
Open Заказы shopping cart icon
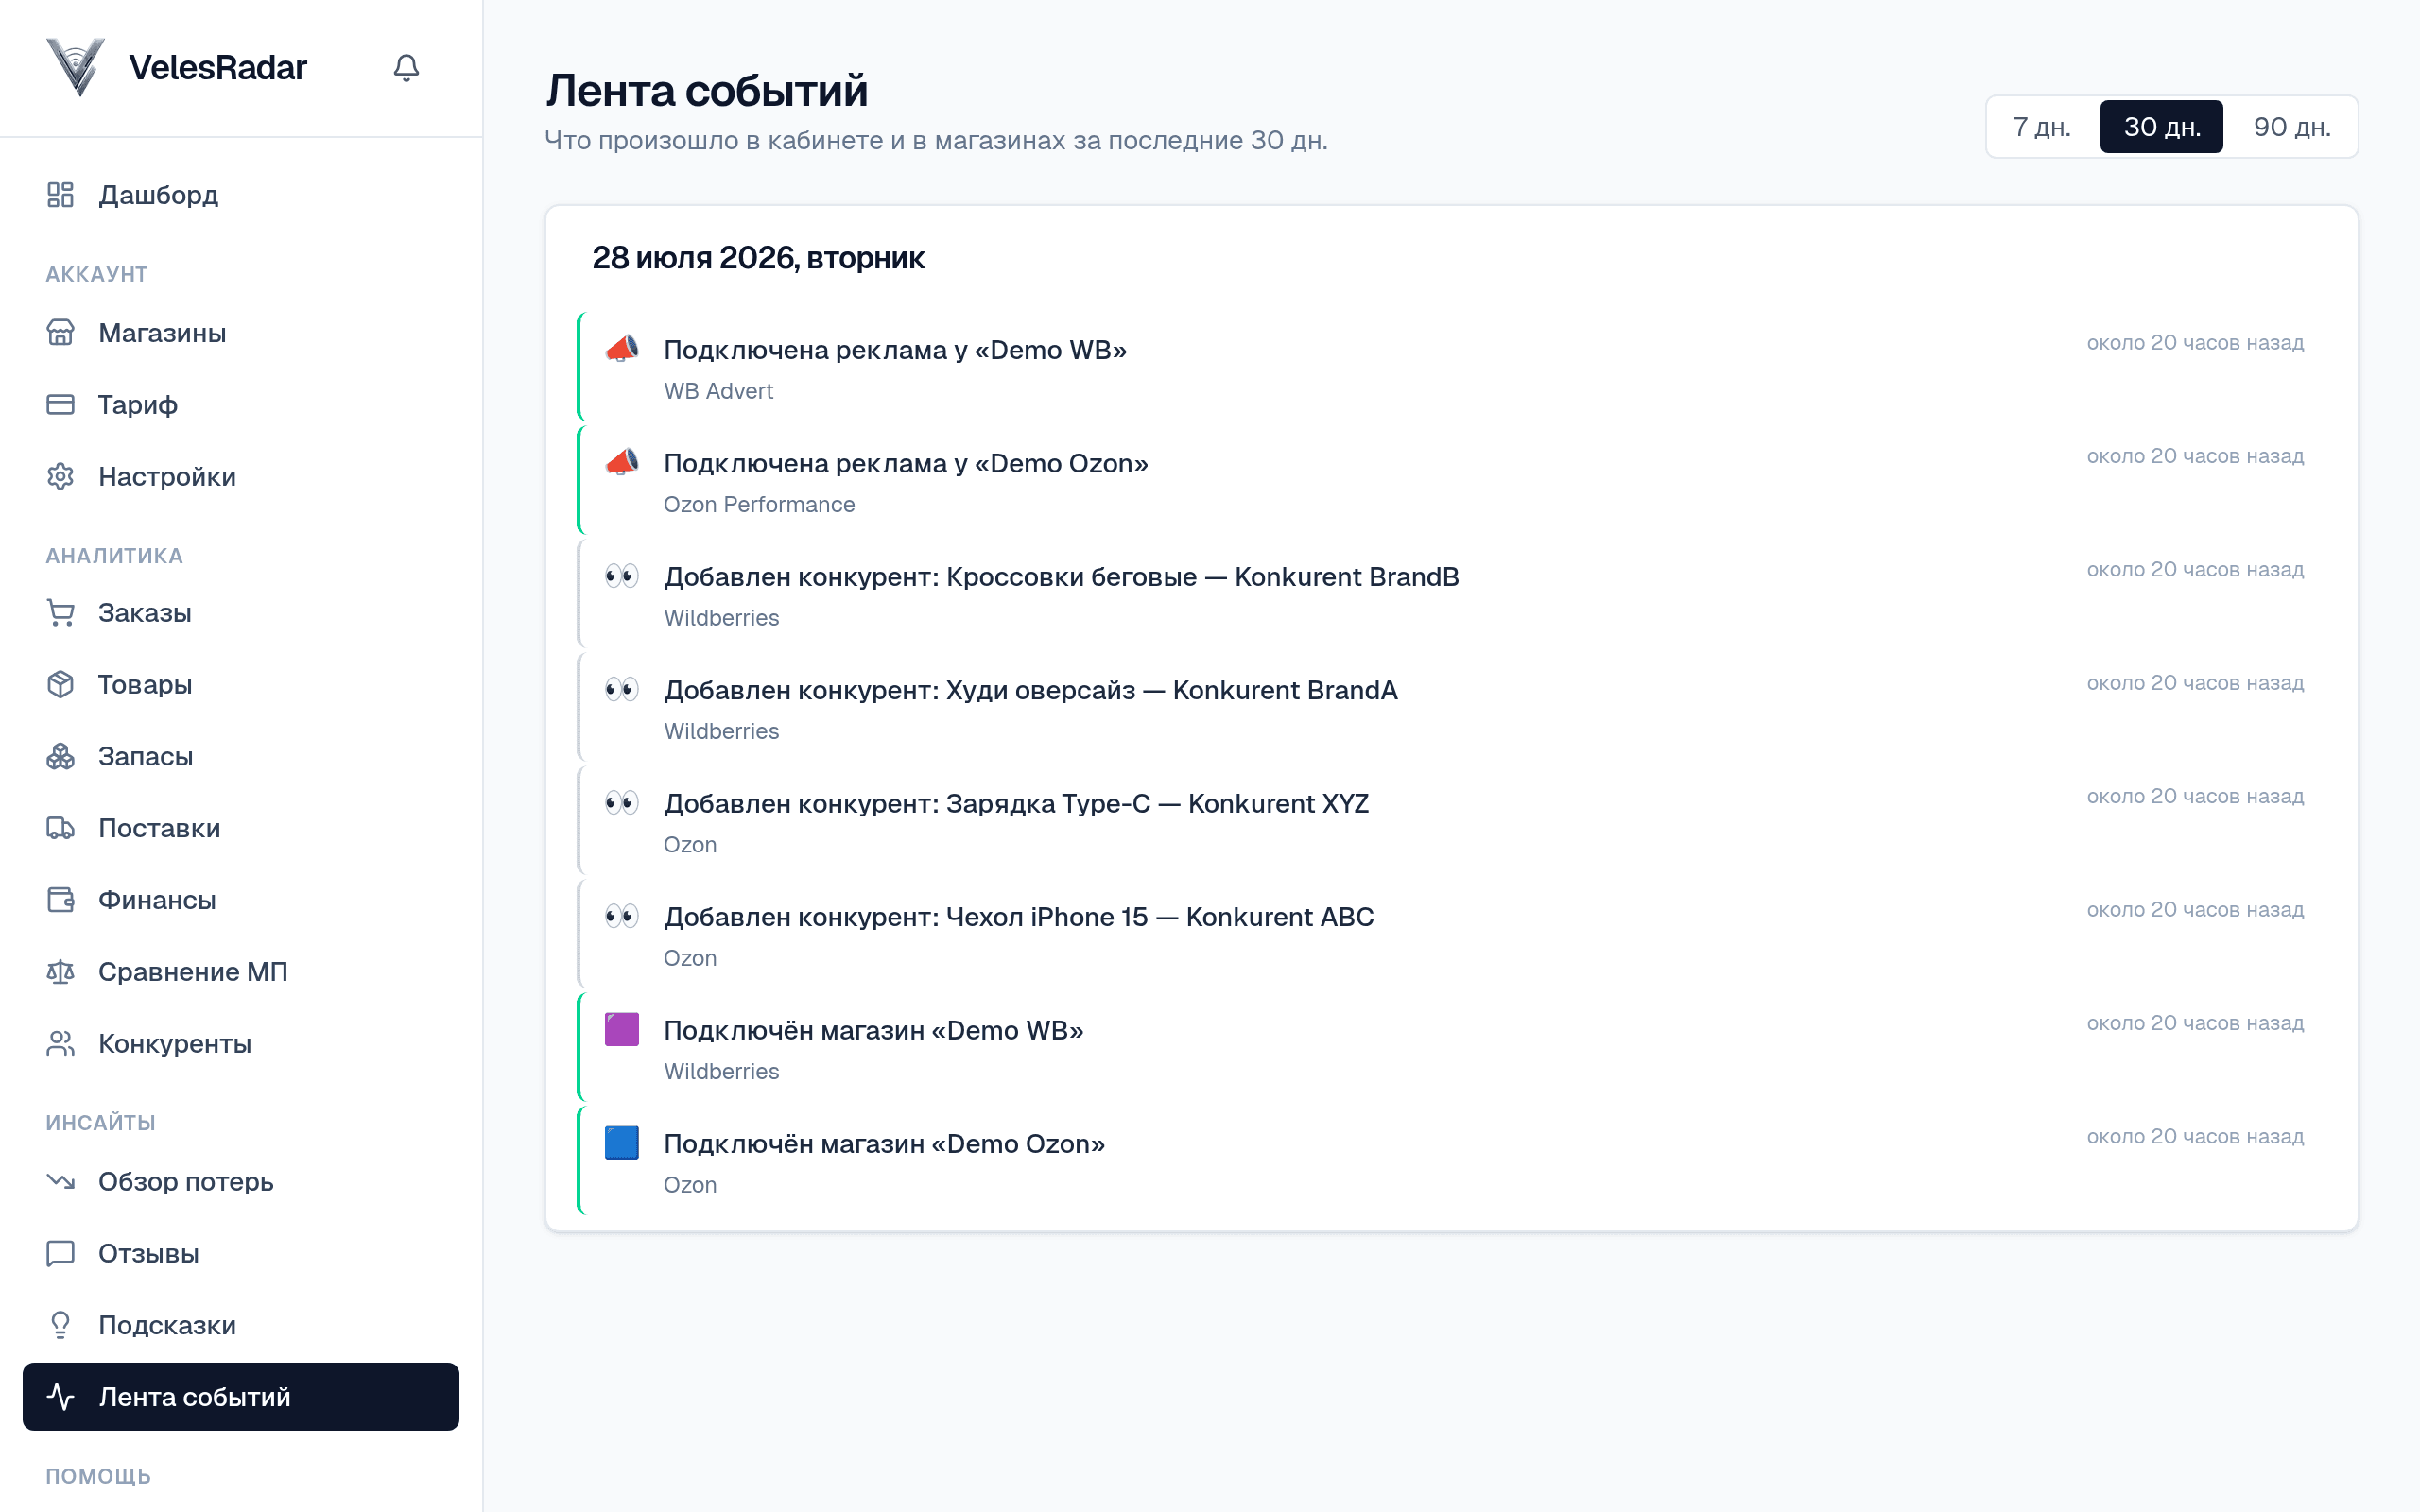pyautogui.click(x=60, y=612)
